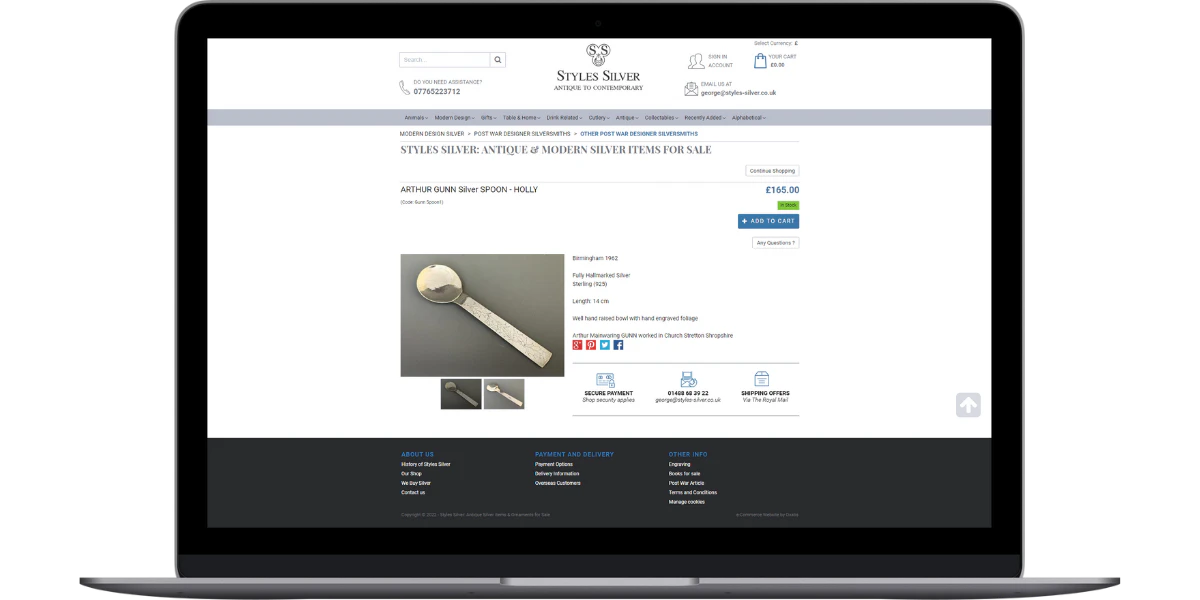1200x600 pixels.
Task: Share product on Facebook
Action: click(x=618, y=345)
